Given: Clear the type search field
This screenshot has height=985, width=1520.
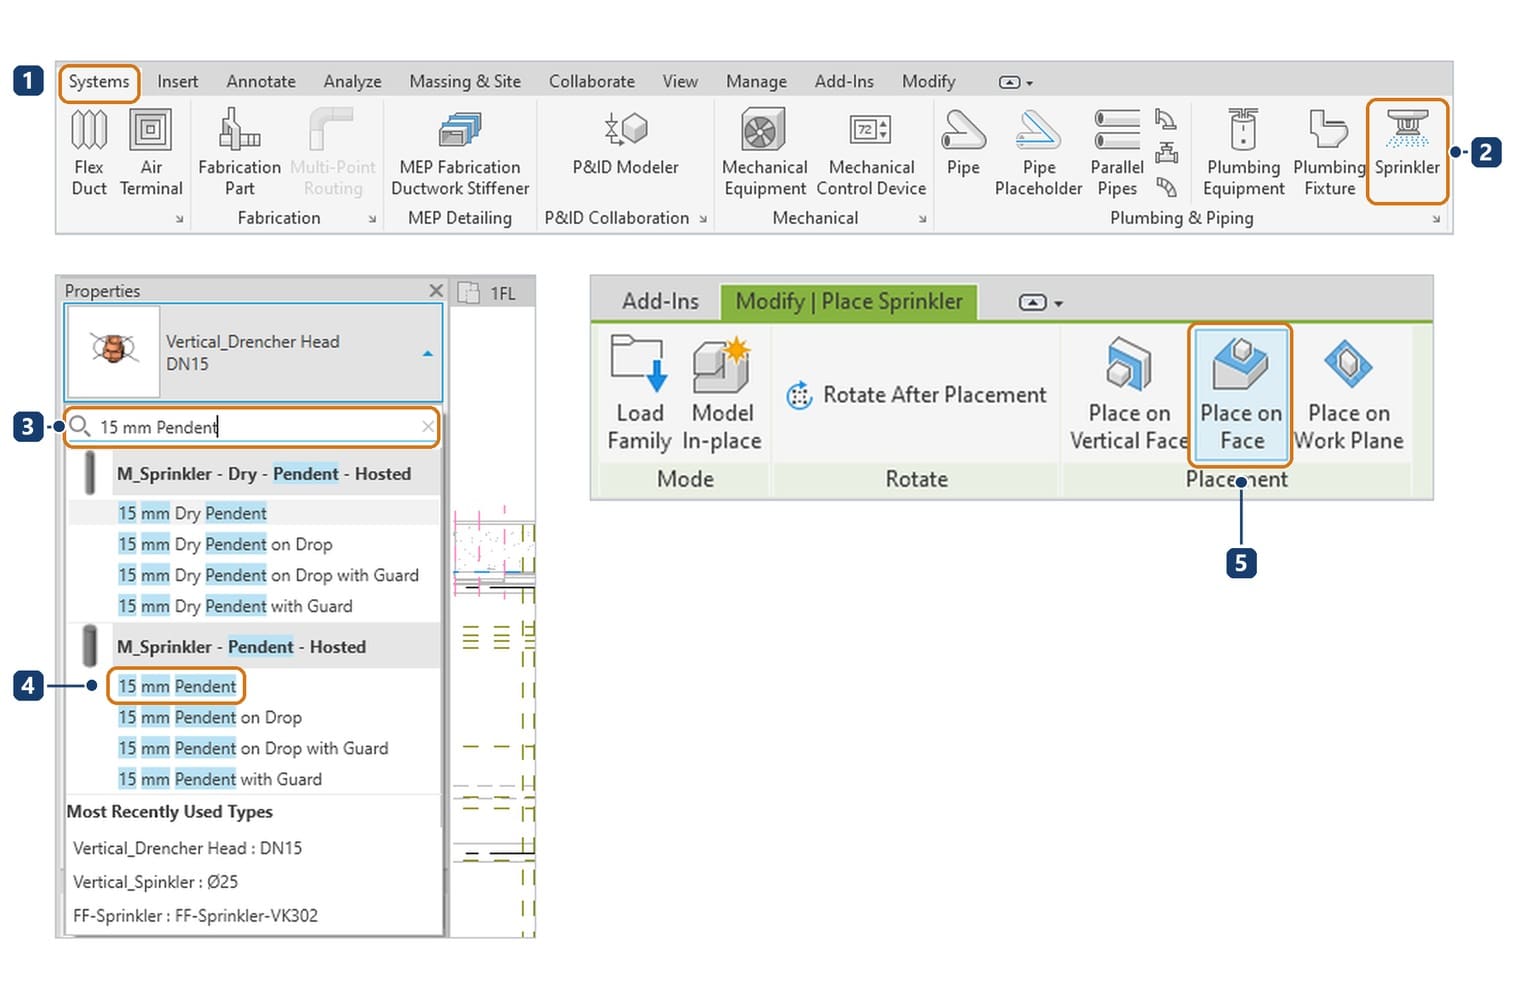Looking at the screenshot, I should (428, 427).
